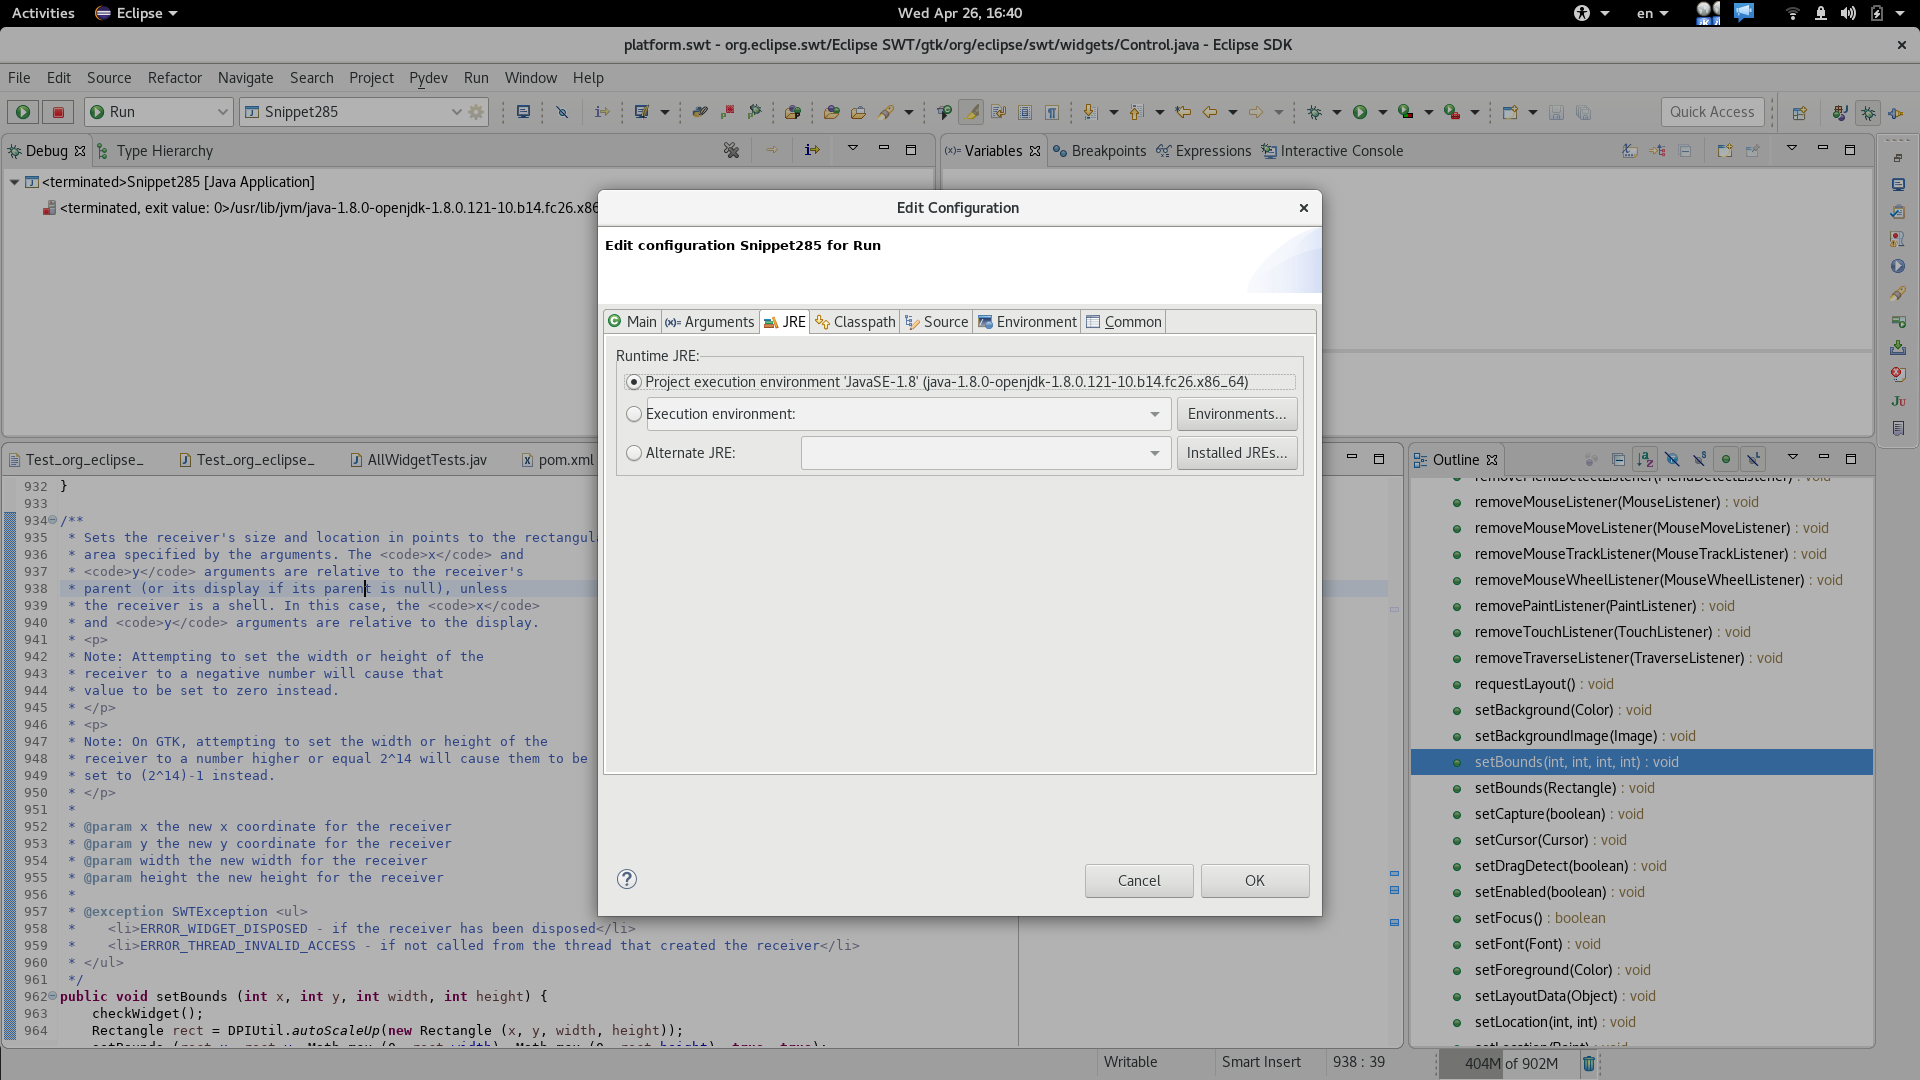Screen dimensions: 1920x1080
Task: Toggle Hide Local Types icon in Outline
Action: pos(1753,459)
